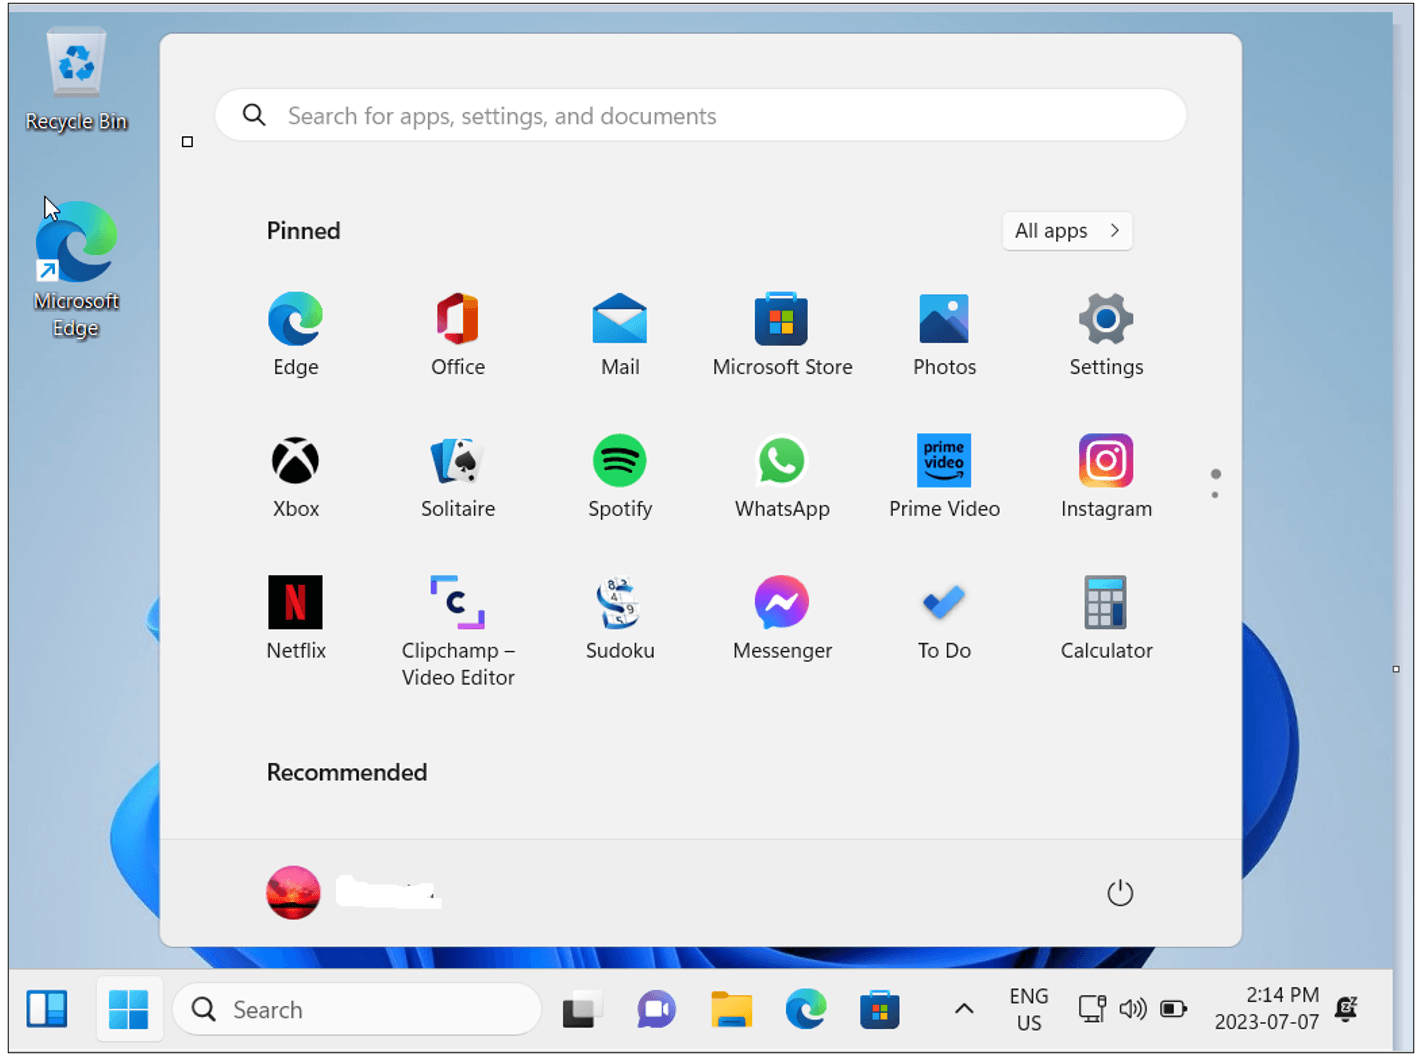The width and height of the screenshot is (1419, 1058).
Task: Open the Widgets button on taskbar
Action: [47, 1010]
